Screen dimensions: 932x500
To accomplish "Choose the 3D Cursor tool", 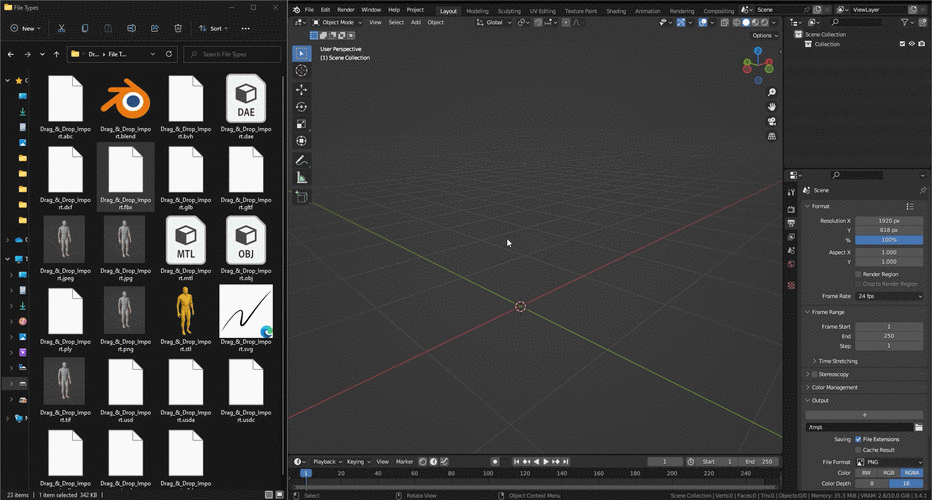I will tap(301, 71).
